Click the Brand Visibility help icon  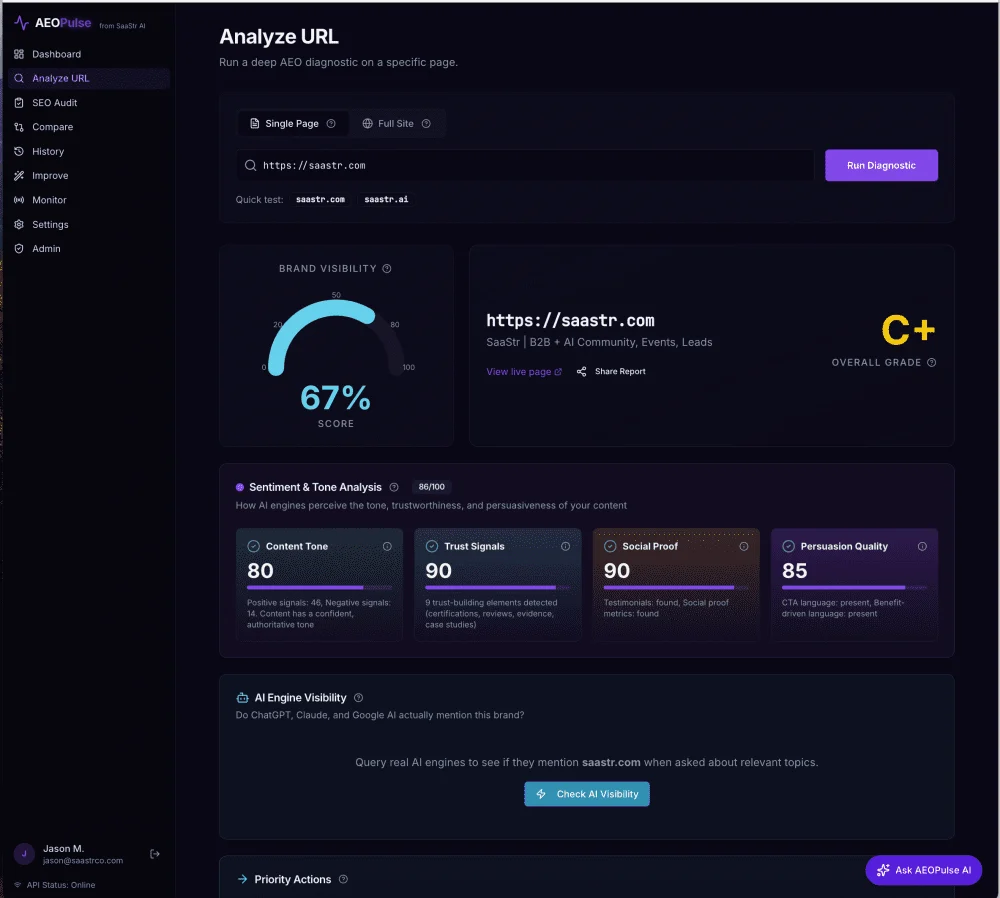pos(387,269)
